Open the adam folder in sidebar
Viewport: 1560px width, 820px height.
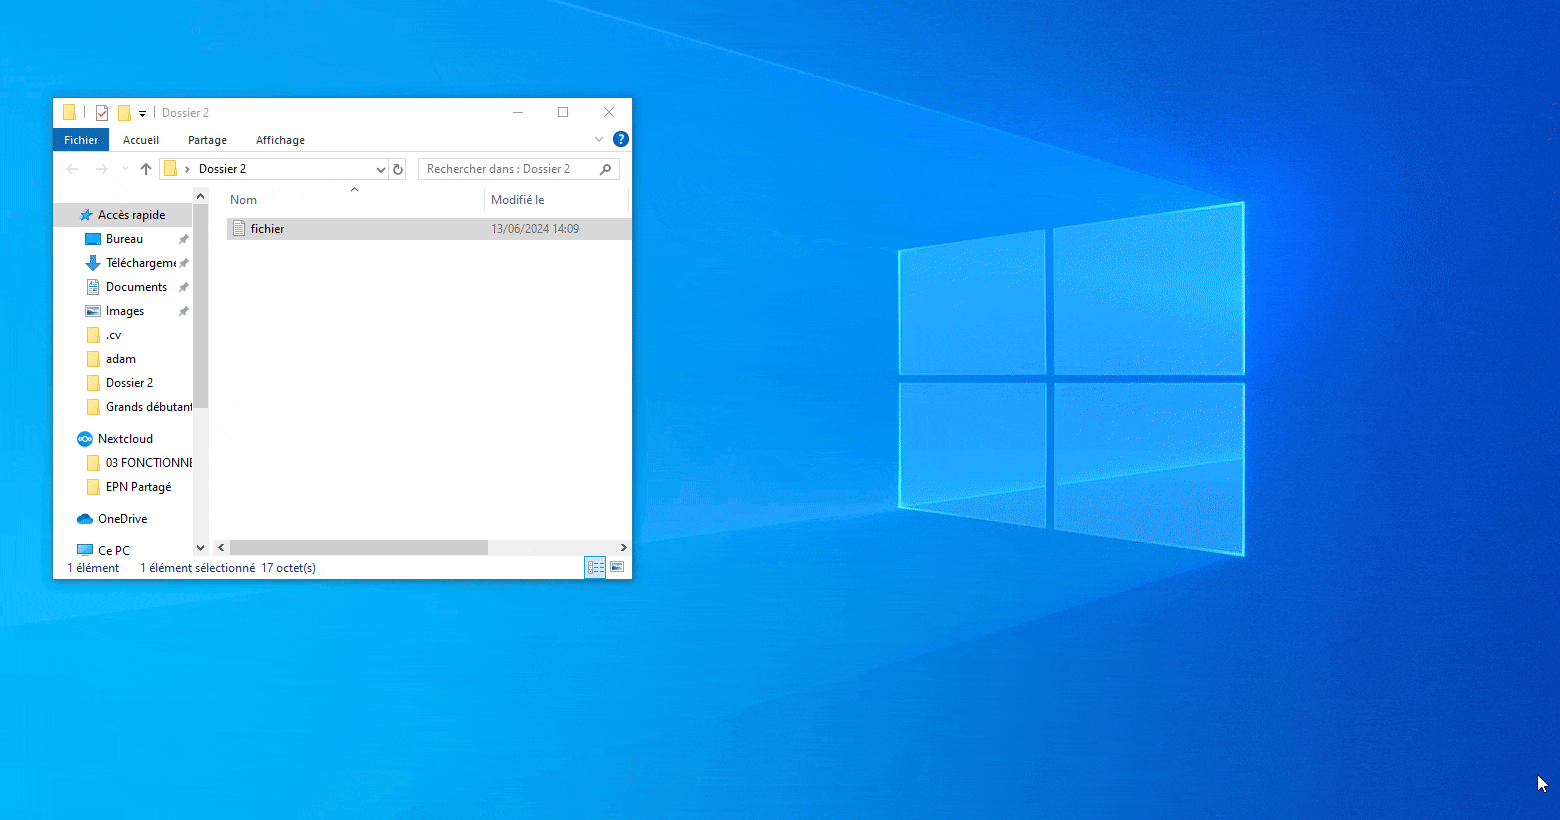click(x=120, y=359)
